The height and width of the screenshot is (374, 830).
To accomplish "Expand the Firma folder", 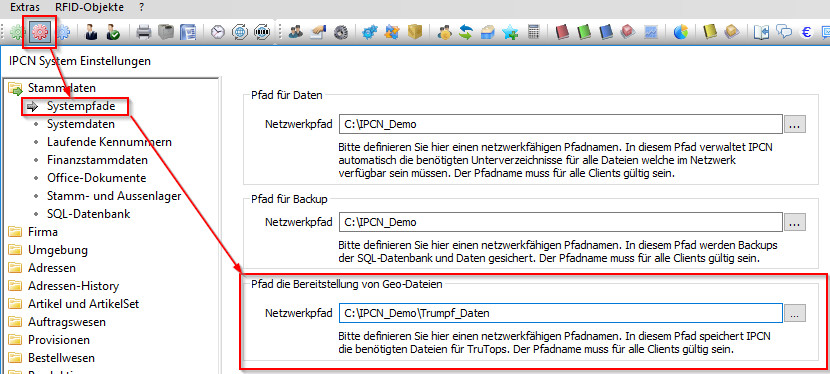I will pos(15,232).
